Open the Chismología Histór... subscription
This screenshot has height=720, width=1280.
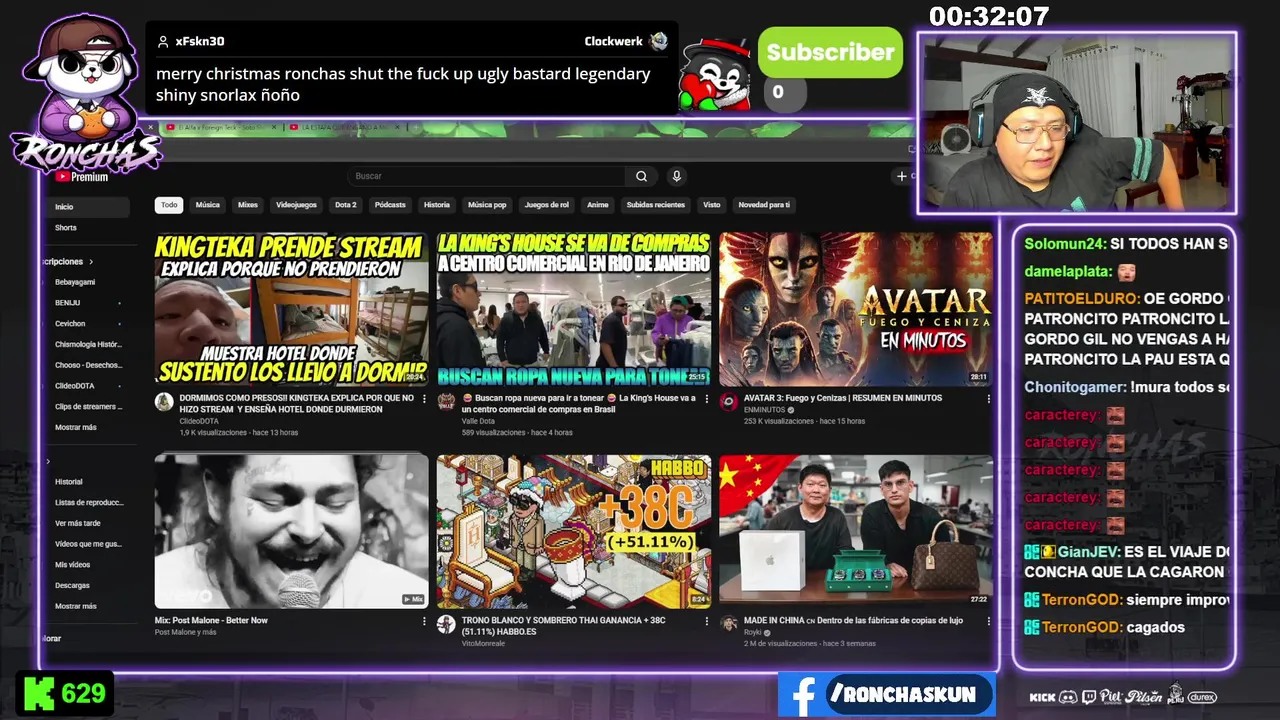coord(88,345)
